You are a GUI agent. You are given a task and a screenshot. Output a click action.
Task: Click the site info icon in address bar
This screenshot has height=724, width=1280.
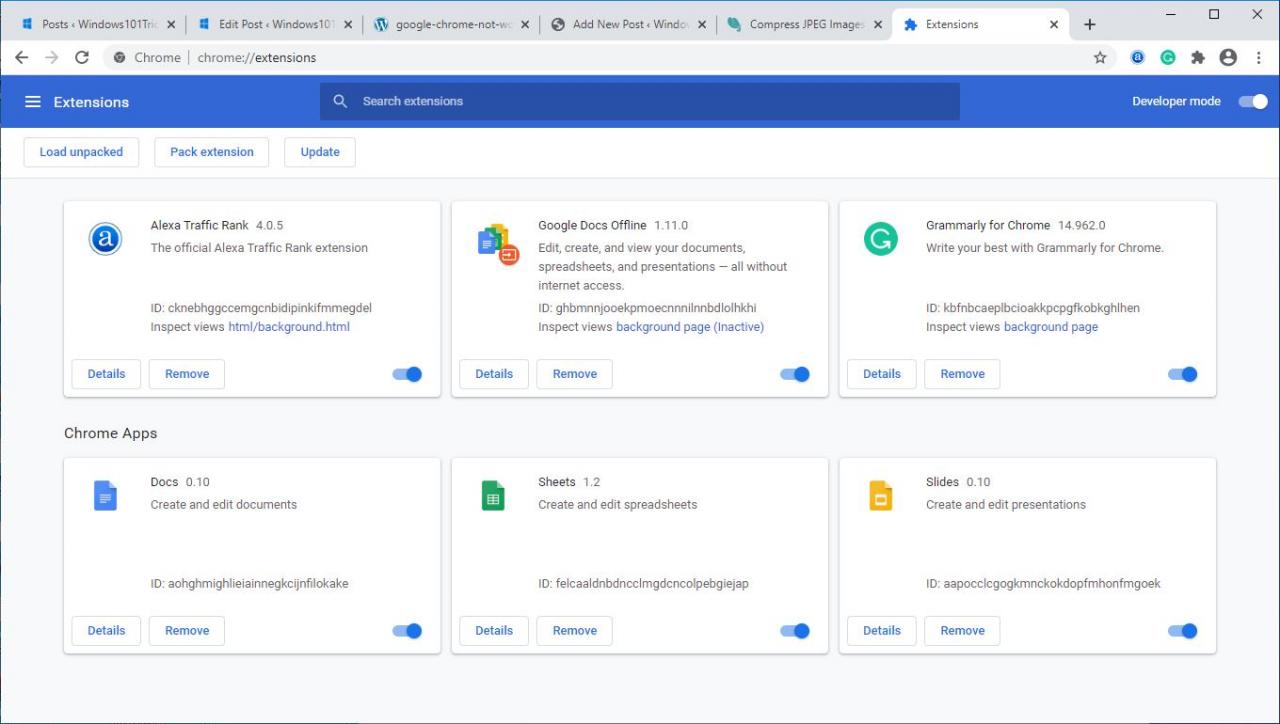pos(120,58)
